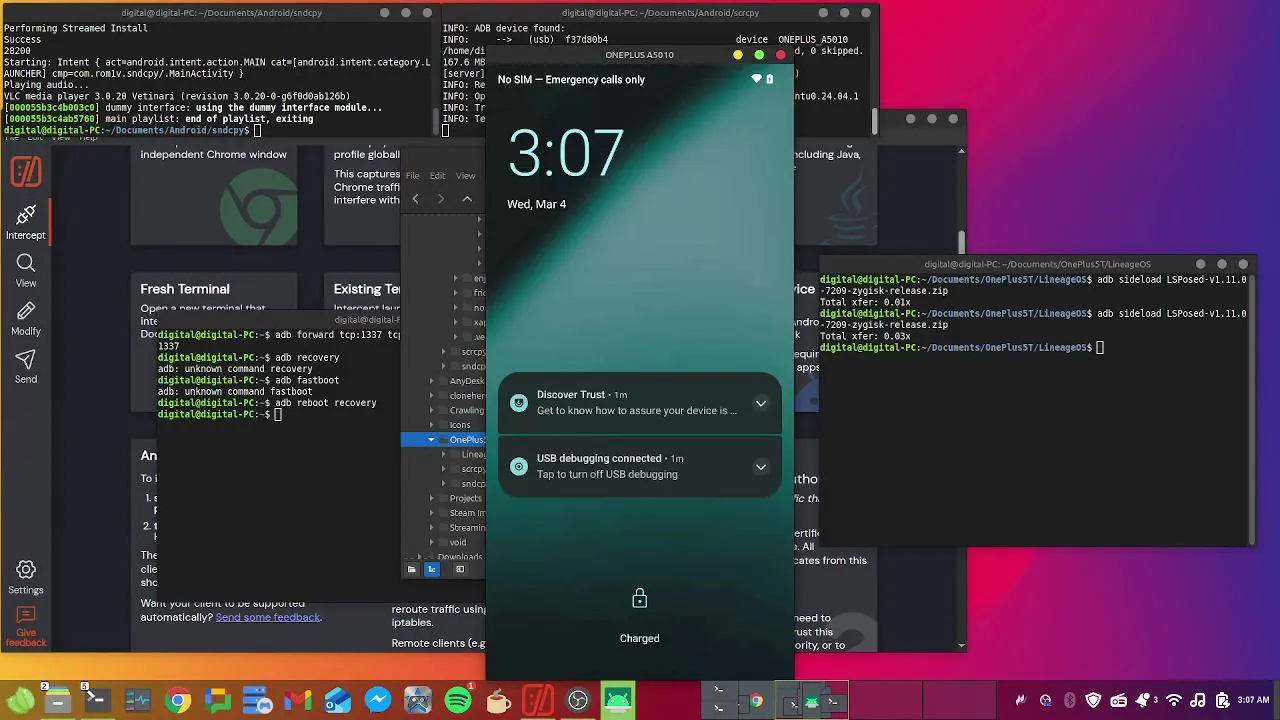This screenshot has width=1280, height=720.
Task: Open the Send section in HTTP Toolkit sidebar
Action: click(26, 366)
